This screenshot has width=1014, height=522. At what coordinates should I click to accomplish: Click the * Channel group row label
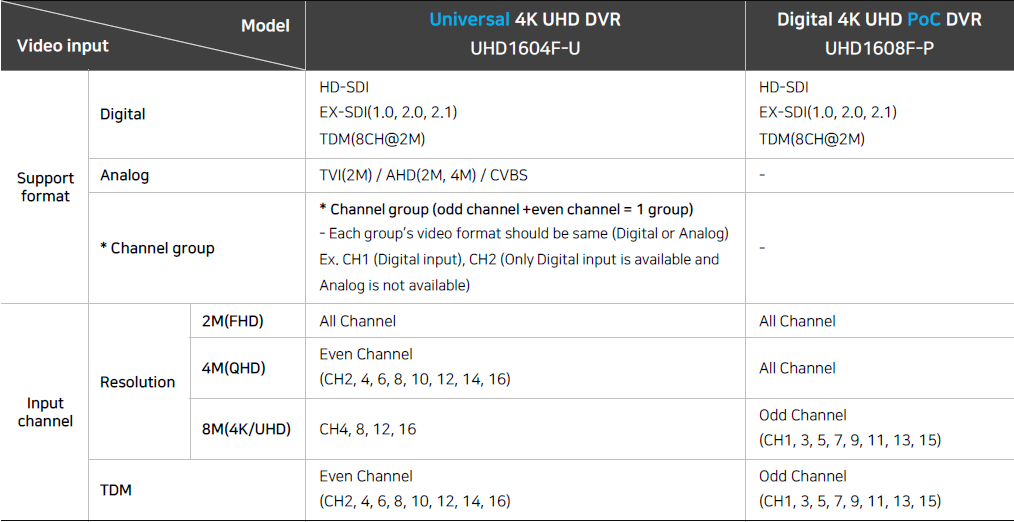[x=157, y=248]
